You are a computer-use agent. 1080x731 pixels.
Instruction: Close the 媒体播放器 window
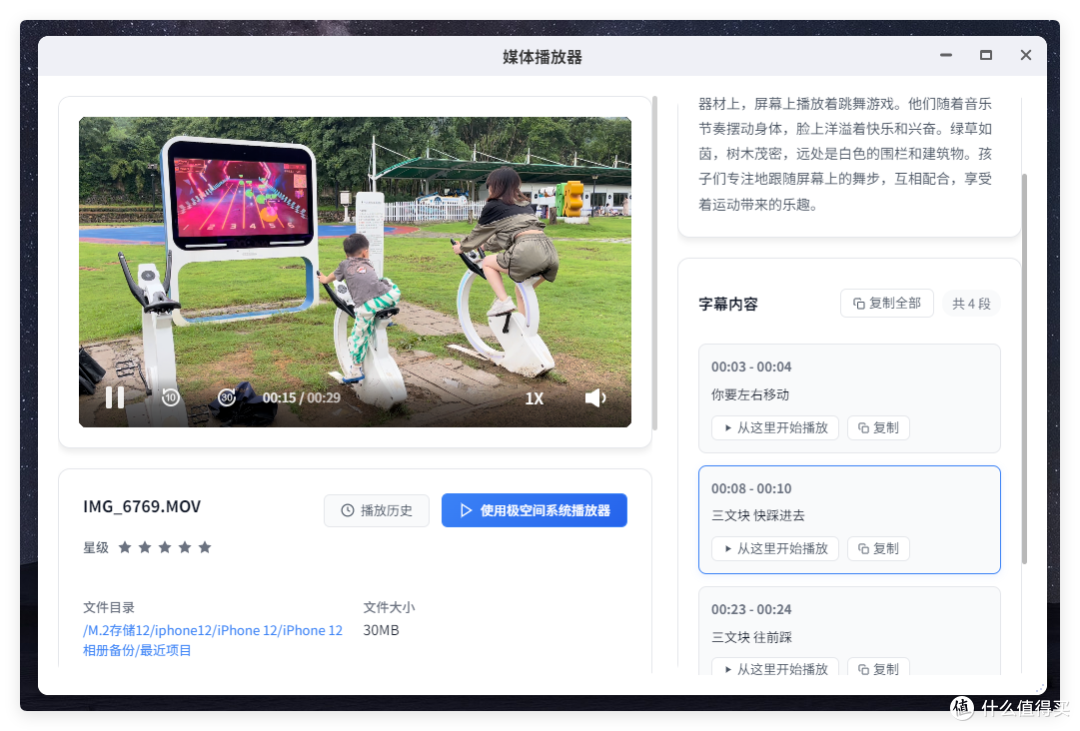tap(1026, 55)
